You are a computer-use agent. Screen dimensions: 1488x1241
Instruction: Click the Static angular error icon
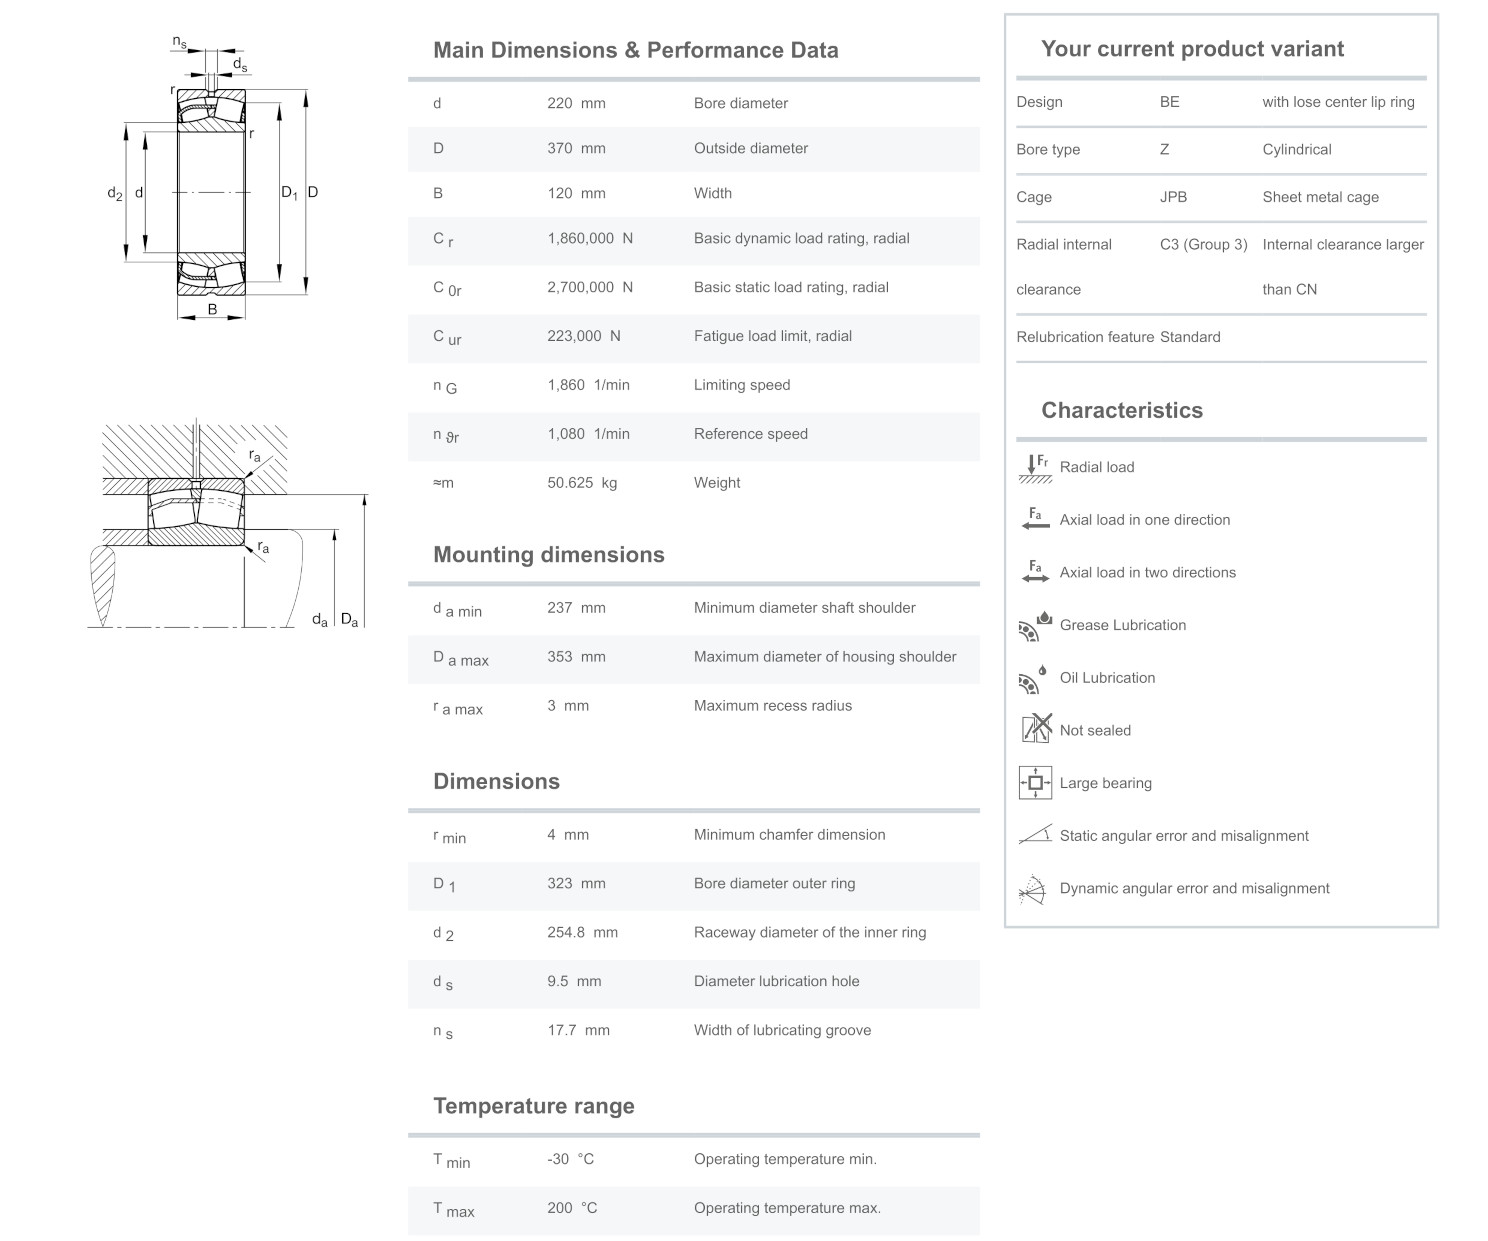[x=1034, y=835]
